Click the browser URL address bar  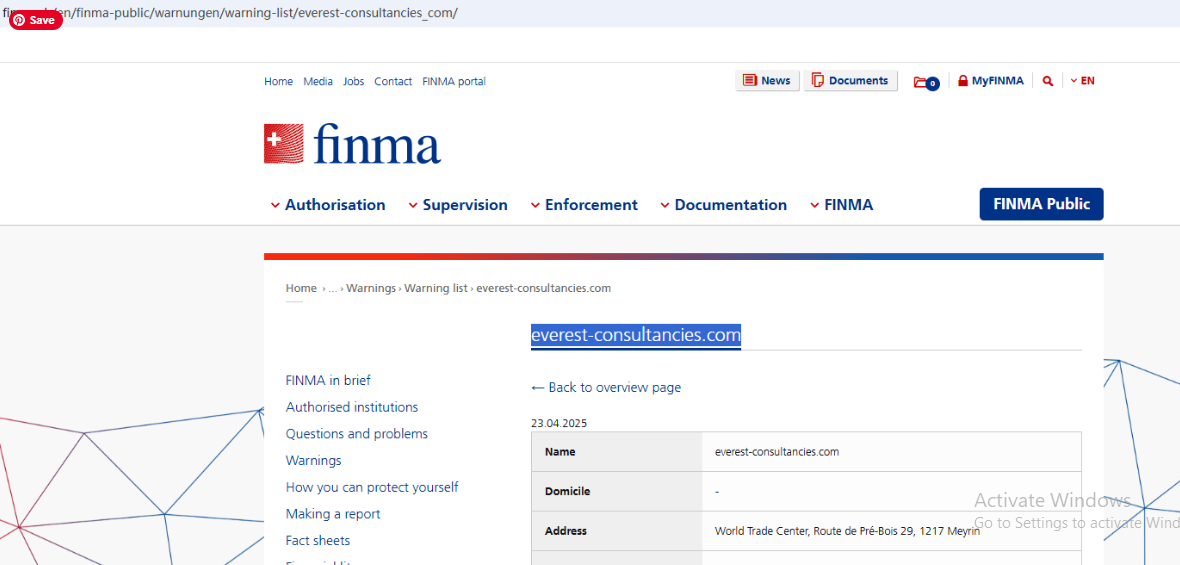pyautogui.click(x=590, y=14)
